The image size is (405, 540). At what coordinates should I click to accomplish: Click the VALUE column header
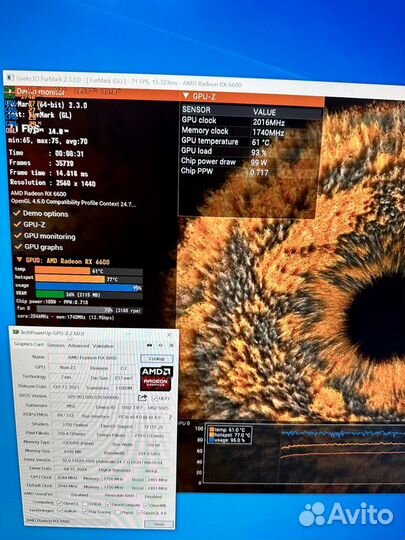pyautogui.click(x=264, y=112)
